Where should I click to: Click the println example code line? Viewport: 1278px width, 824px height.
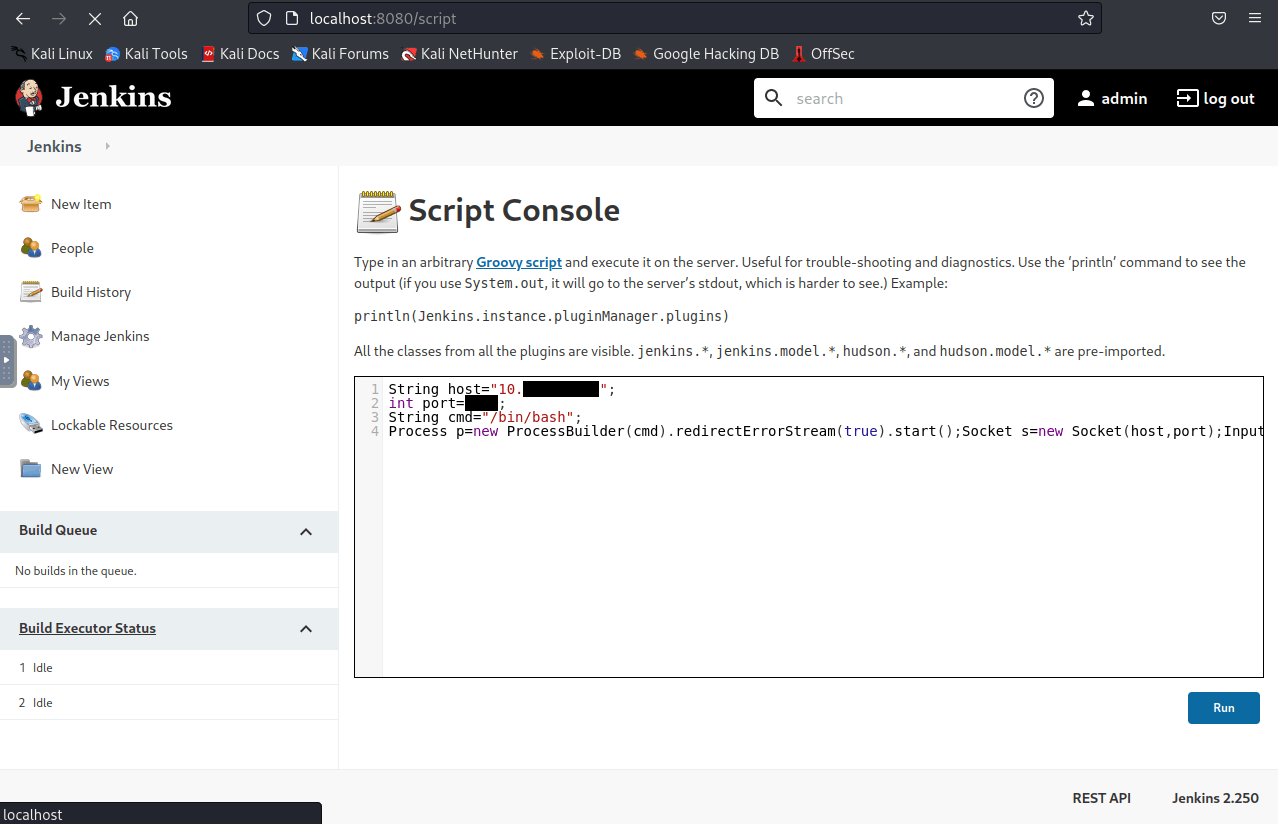pyautogui.click(x=542, y=316)
